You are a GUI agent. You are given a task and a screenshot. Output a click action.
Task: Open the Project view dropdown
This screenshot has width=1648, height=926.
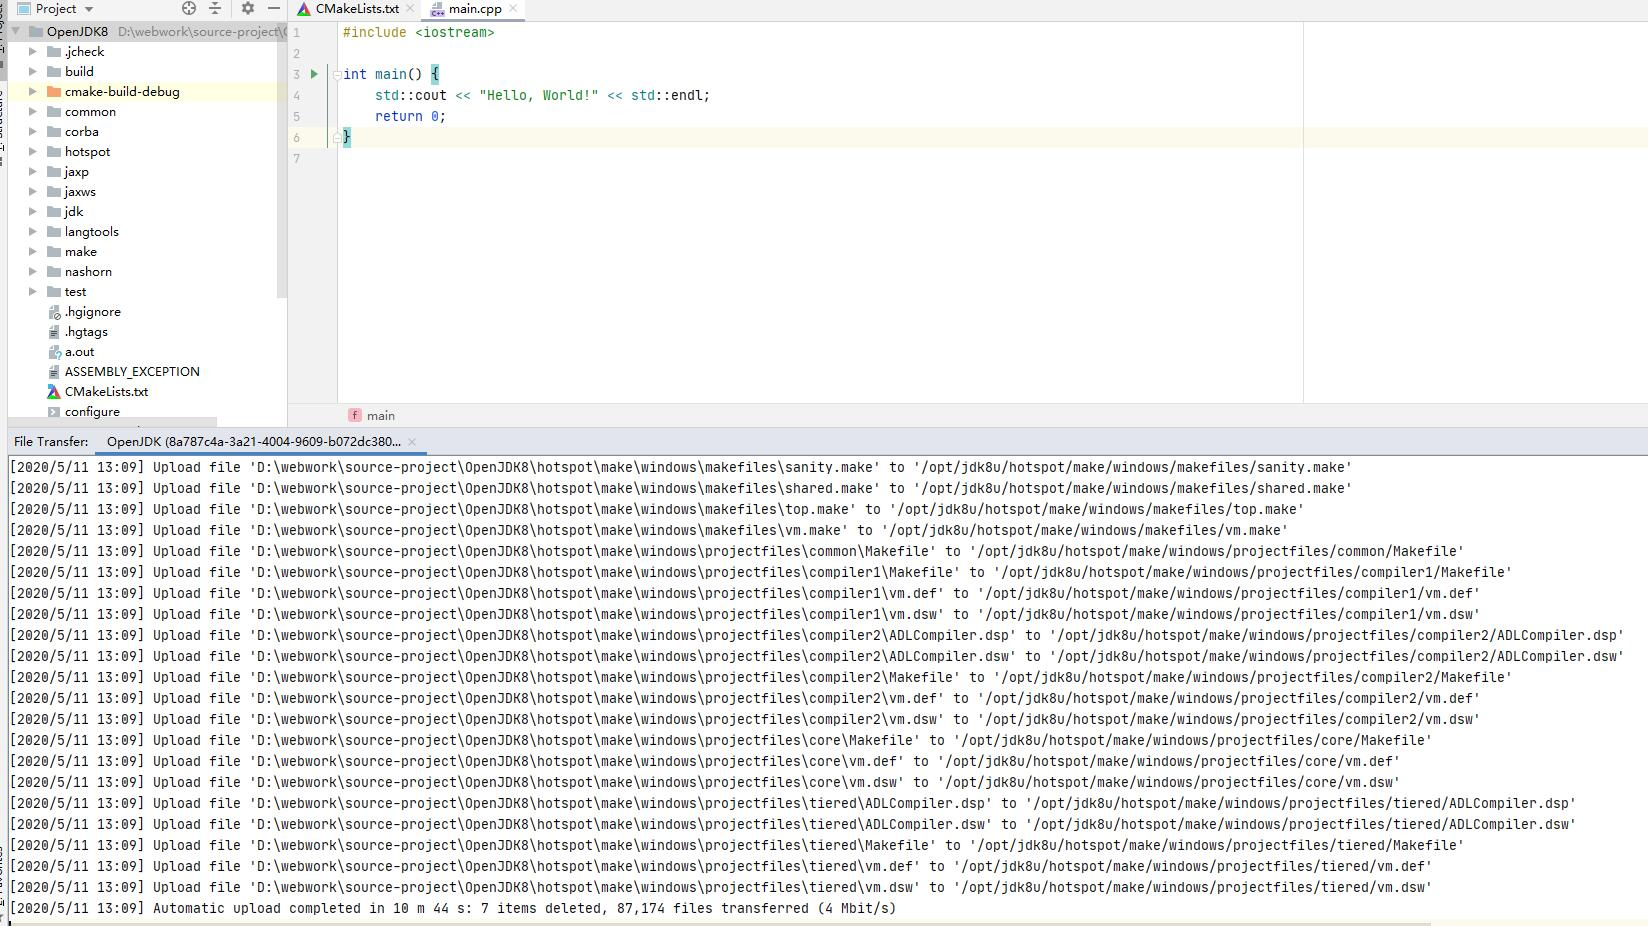point(89,9)
